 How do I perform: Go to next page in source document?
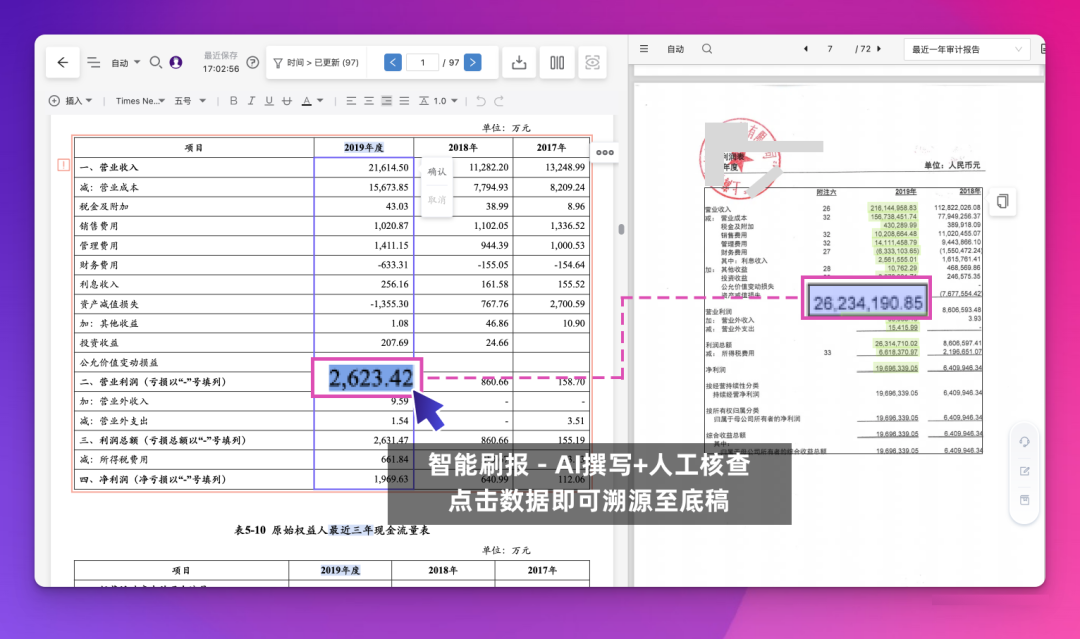[x=879, y=49]
